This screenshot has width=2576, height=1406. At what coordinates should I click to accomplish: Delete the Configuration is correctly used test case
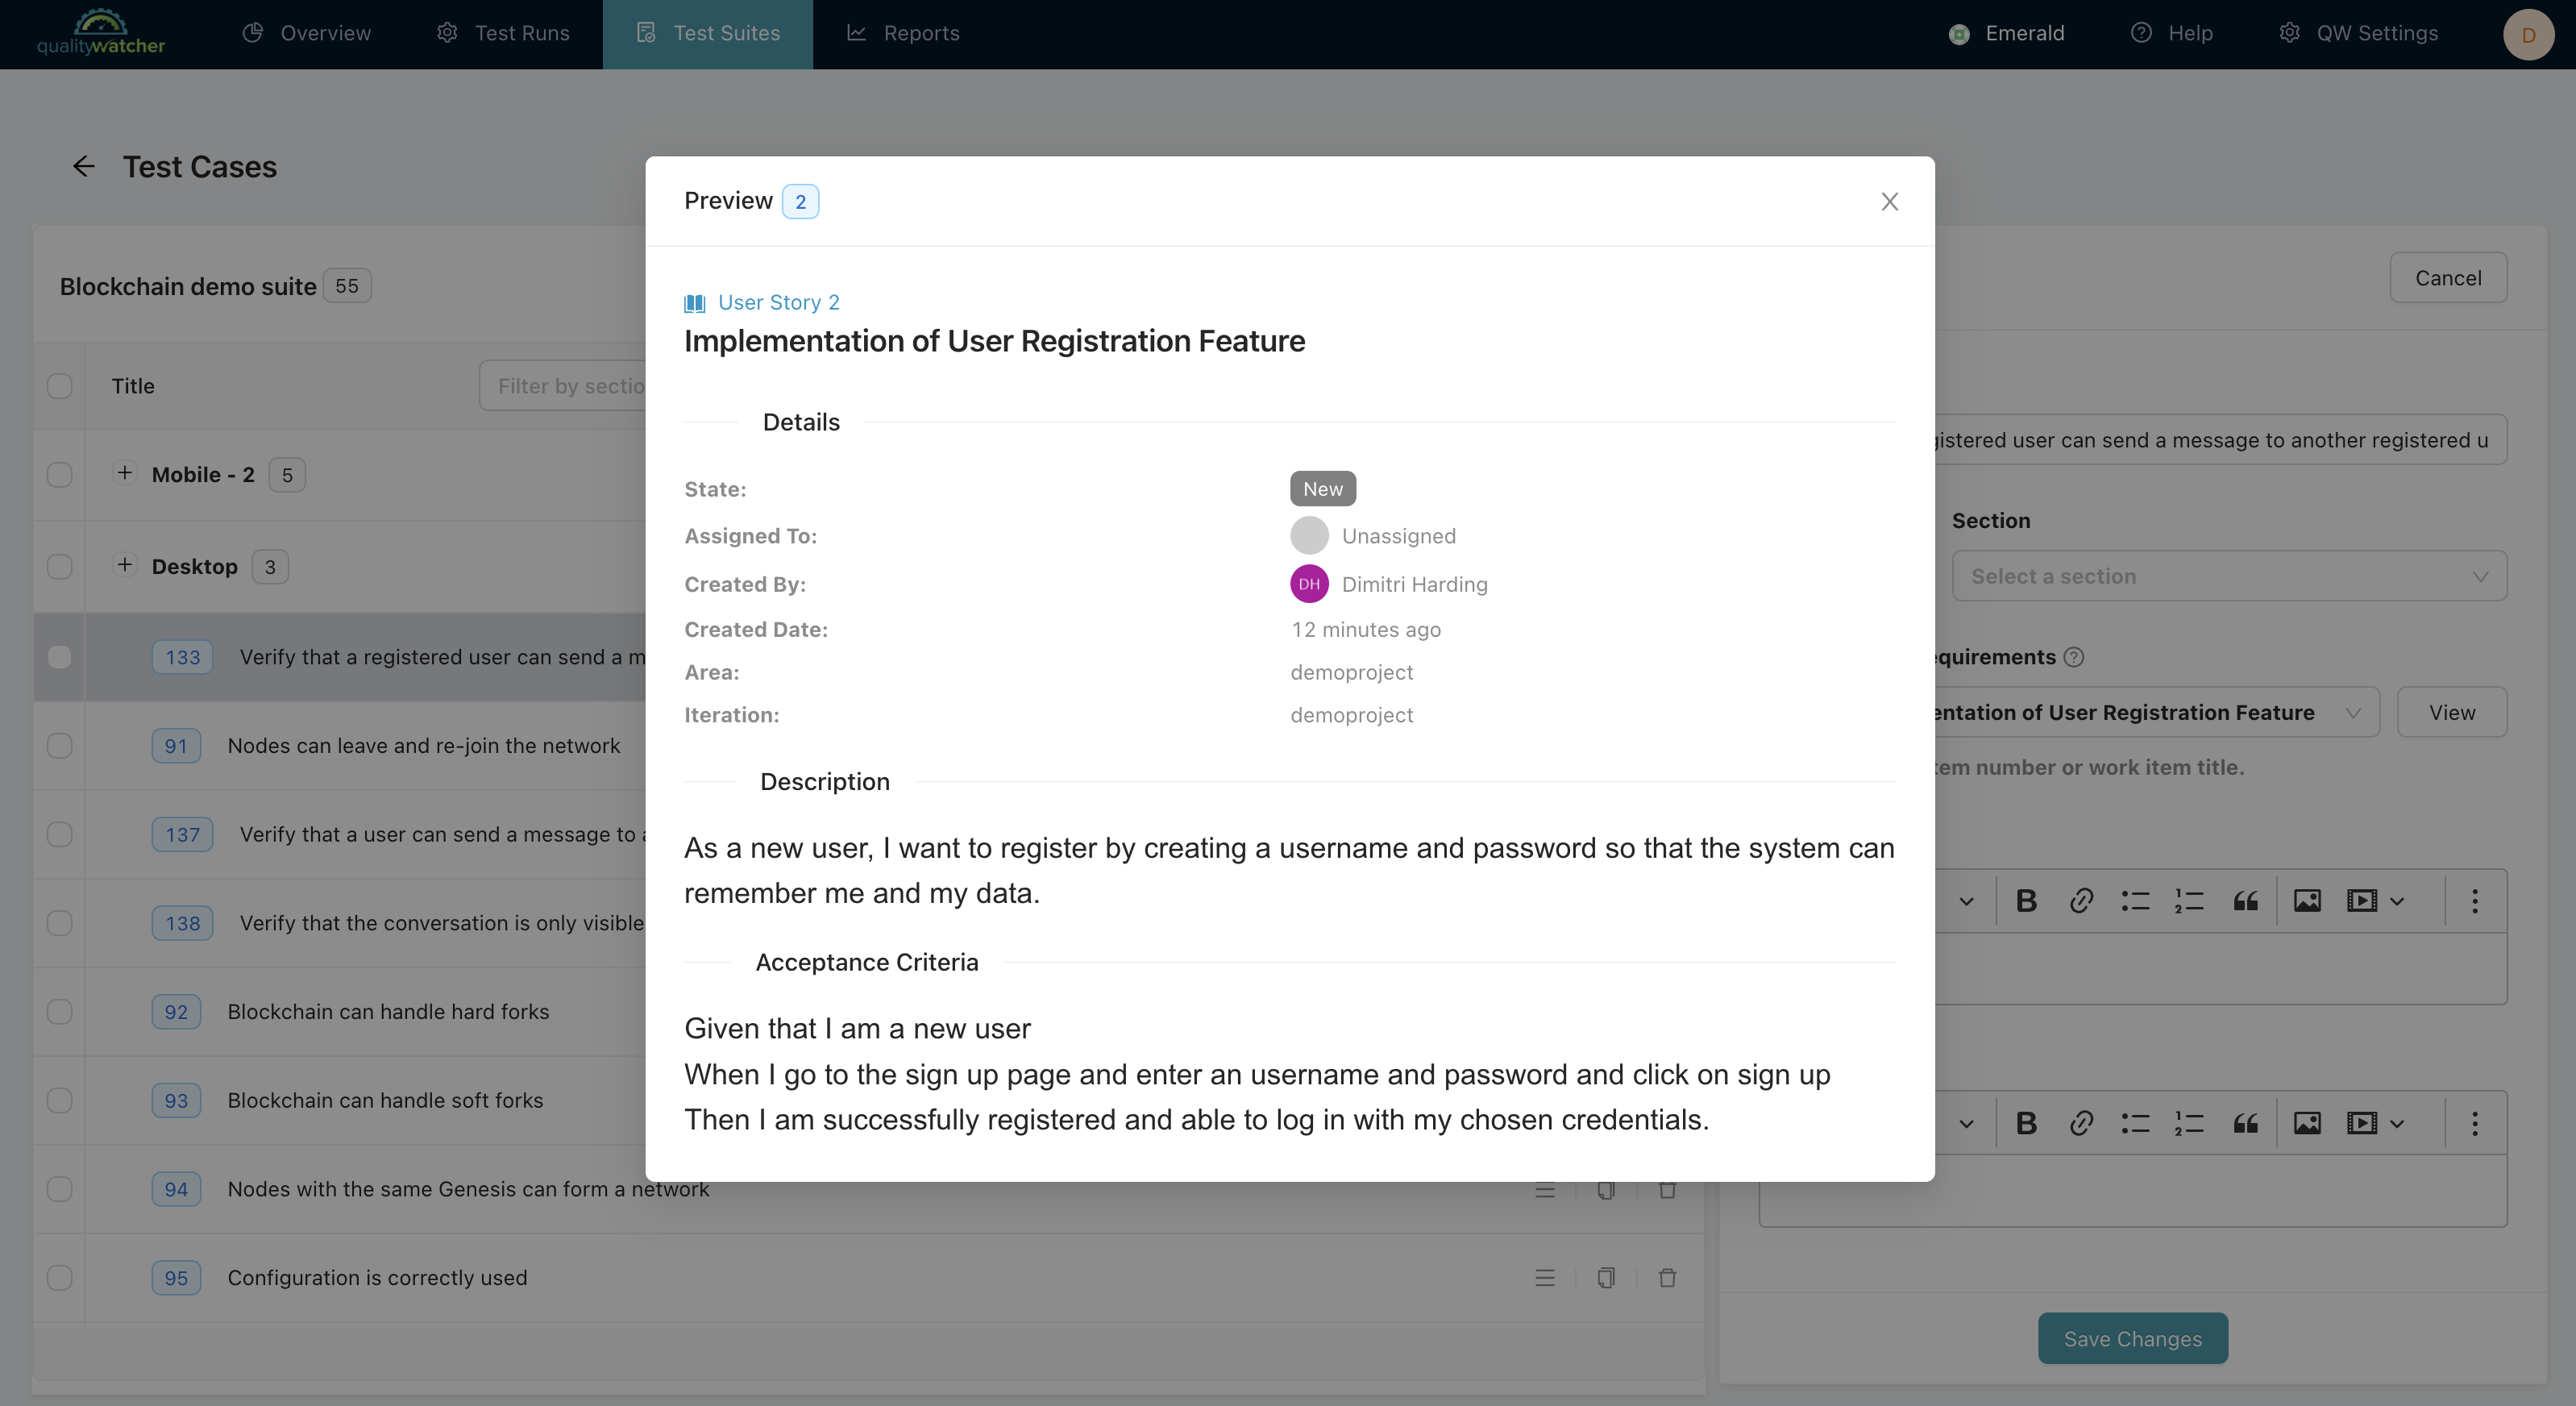click(1667, 1277)
